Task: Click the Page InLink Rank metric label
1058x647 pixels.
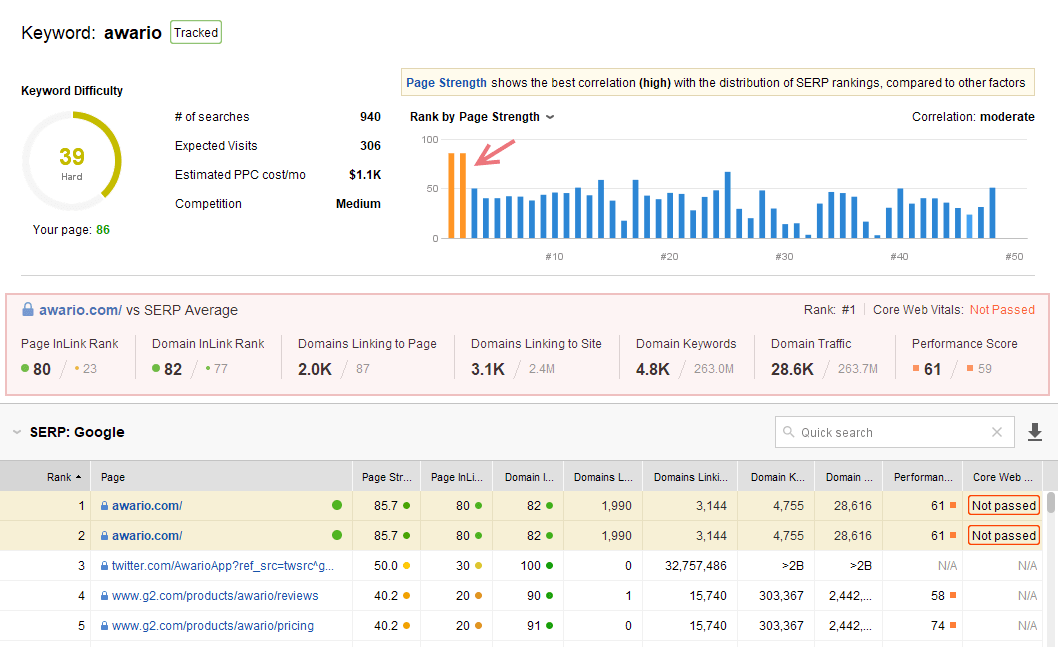Action: click(x=69, y=343)
